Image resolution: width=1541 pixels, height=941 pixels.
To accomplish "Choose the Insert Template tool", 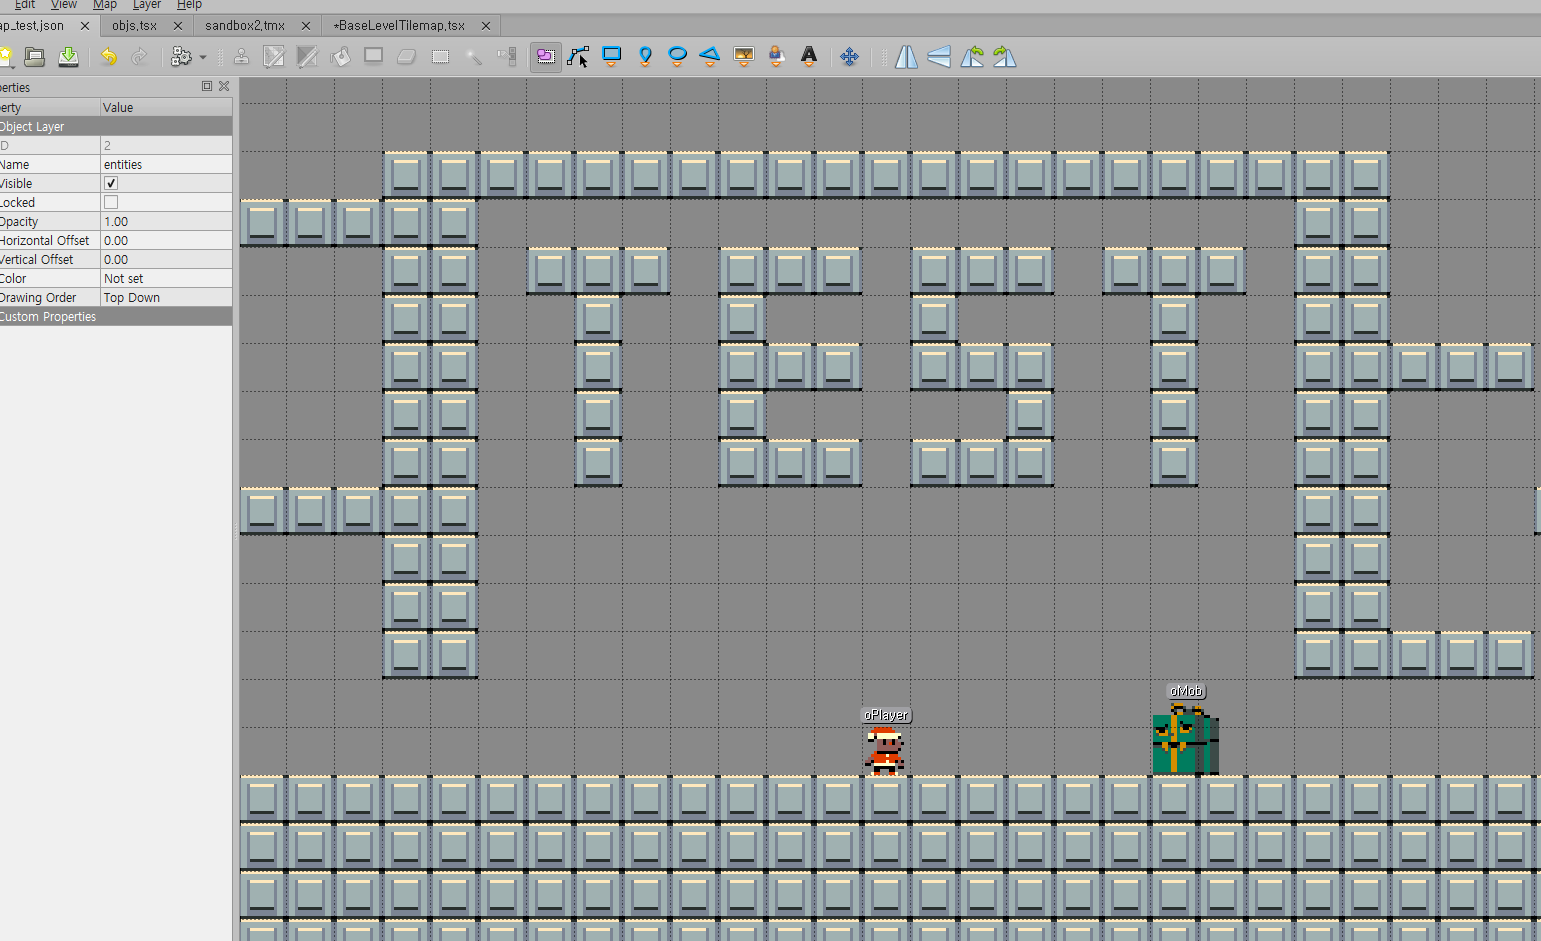I will pyautogui.click(x=776, y=57).
